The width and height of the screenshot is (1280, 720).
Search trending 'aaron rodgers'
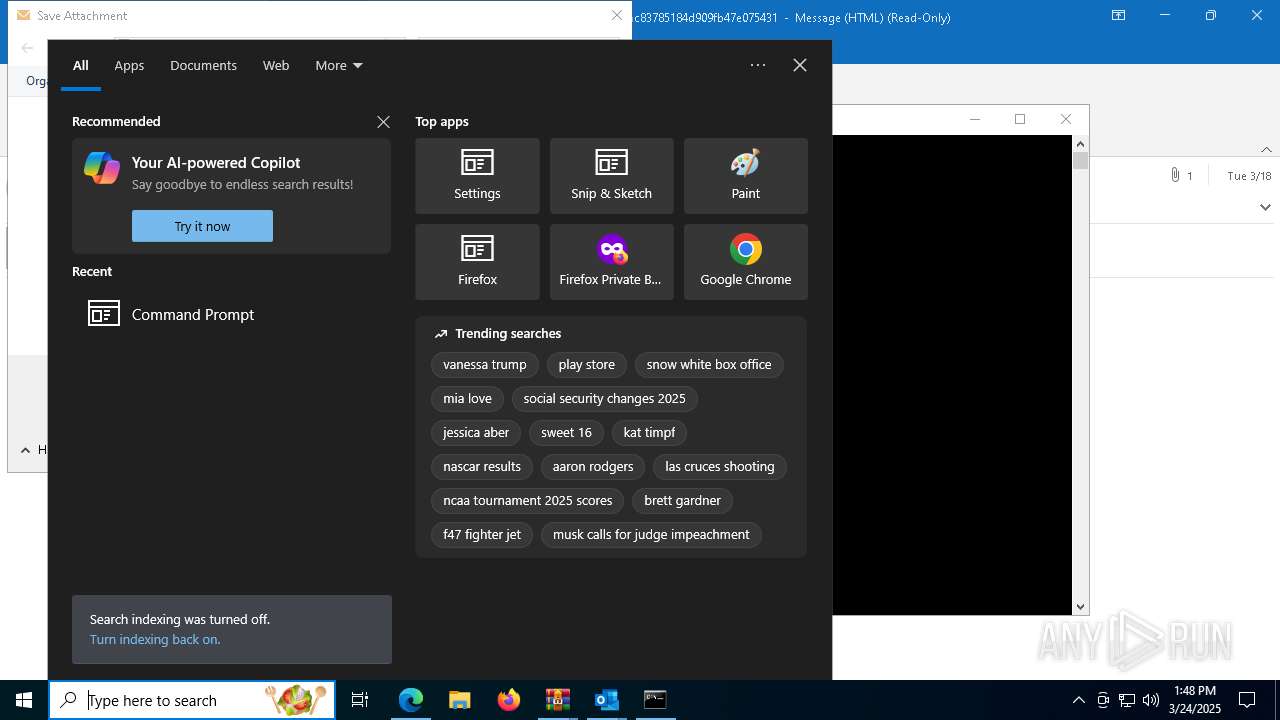593,467
